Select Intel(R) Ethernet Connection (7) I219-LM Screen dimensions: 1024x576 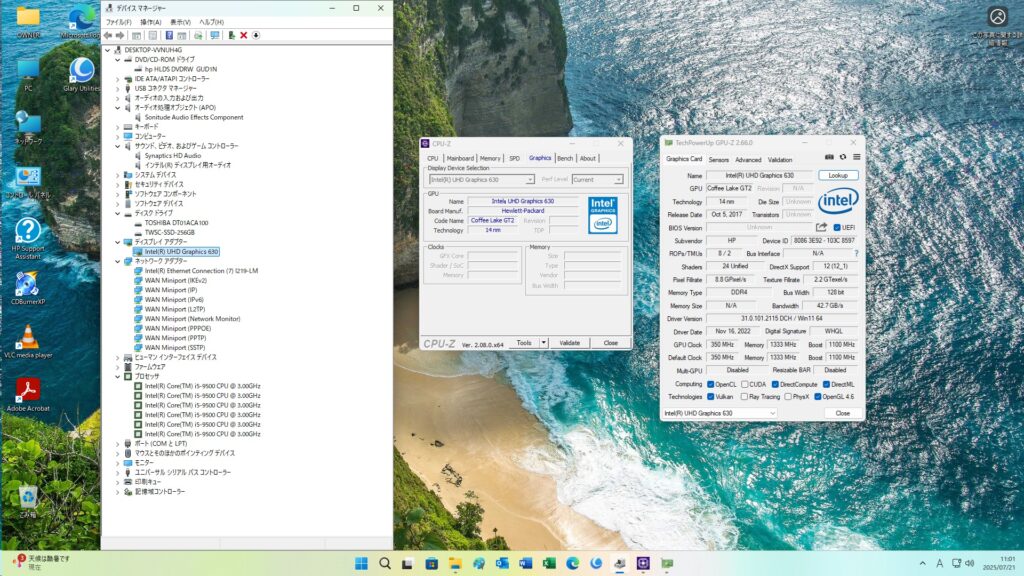click(201, 271)
